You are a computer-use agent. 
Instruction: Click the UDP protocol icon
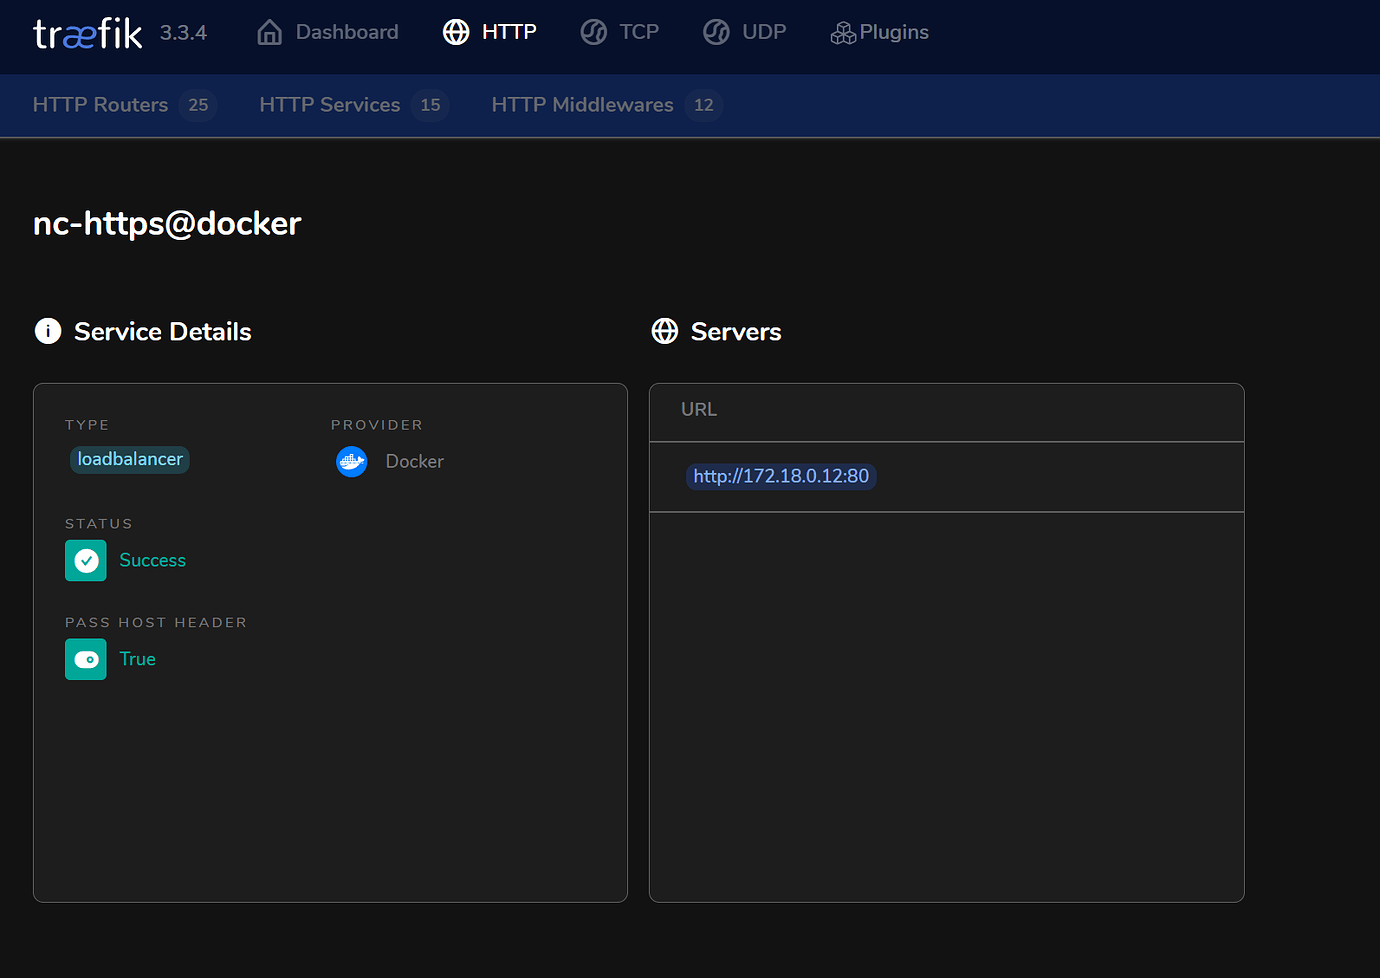coord(716,31)
